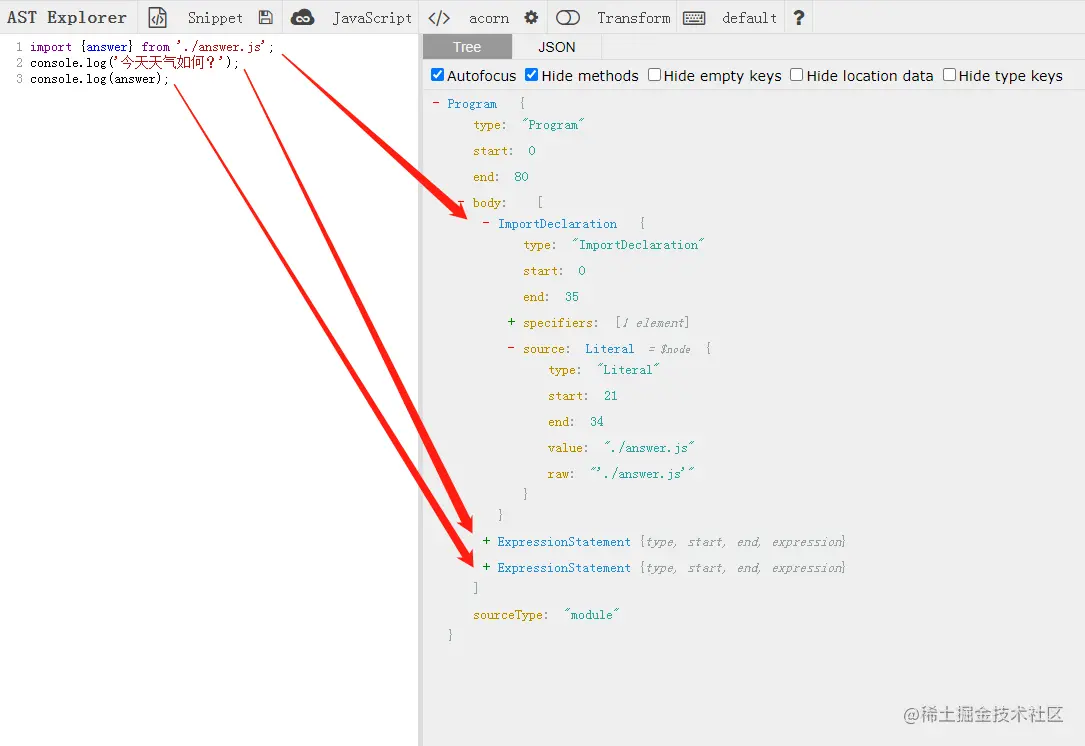
Task: Click the code brackets icon before acorn
Action: pos(439,18)
